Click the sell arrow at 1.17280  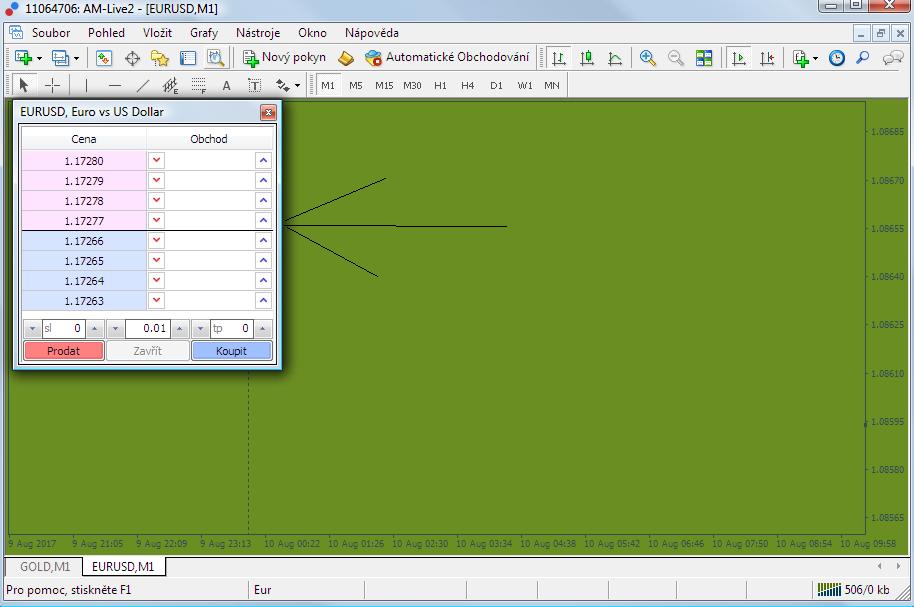tap(156, 160)
